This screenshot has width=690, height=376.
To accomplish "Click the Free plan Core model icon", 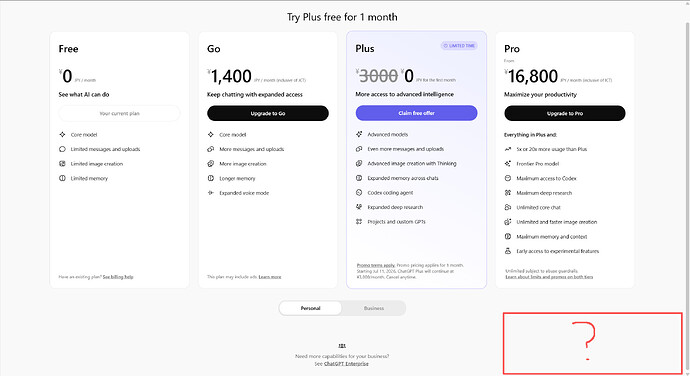I will click(62, 135).
